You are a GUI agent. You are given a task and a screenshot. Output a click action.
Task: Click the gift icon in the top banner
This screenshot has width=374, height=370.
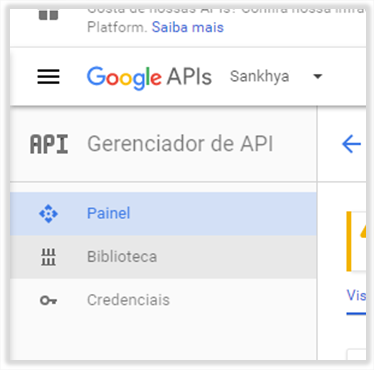pyautogui.click(x=48, y=15)
